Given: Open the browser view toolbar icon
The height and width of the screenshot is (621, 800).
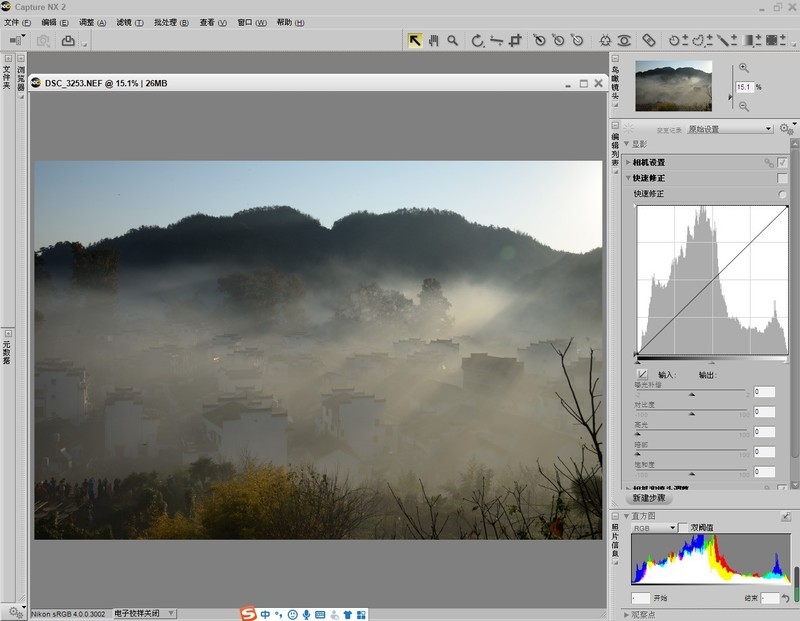Looking at the screenshot, I should tap(16, 40).
